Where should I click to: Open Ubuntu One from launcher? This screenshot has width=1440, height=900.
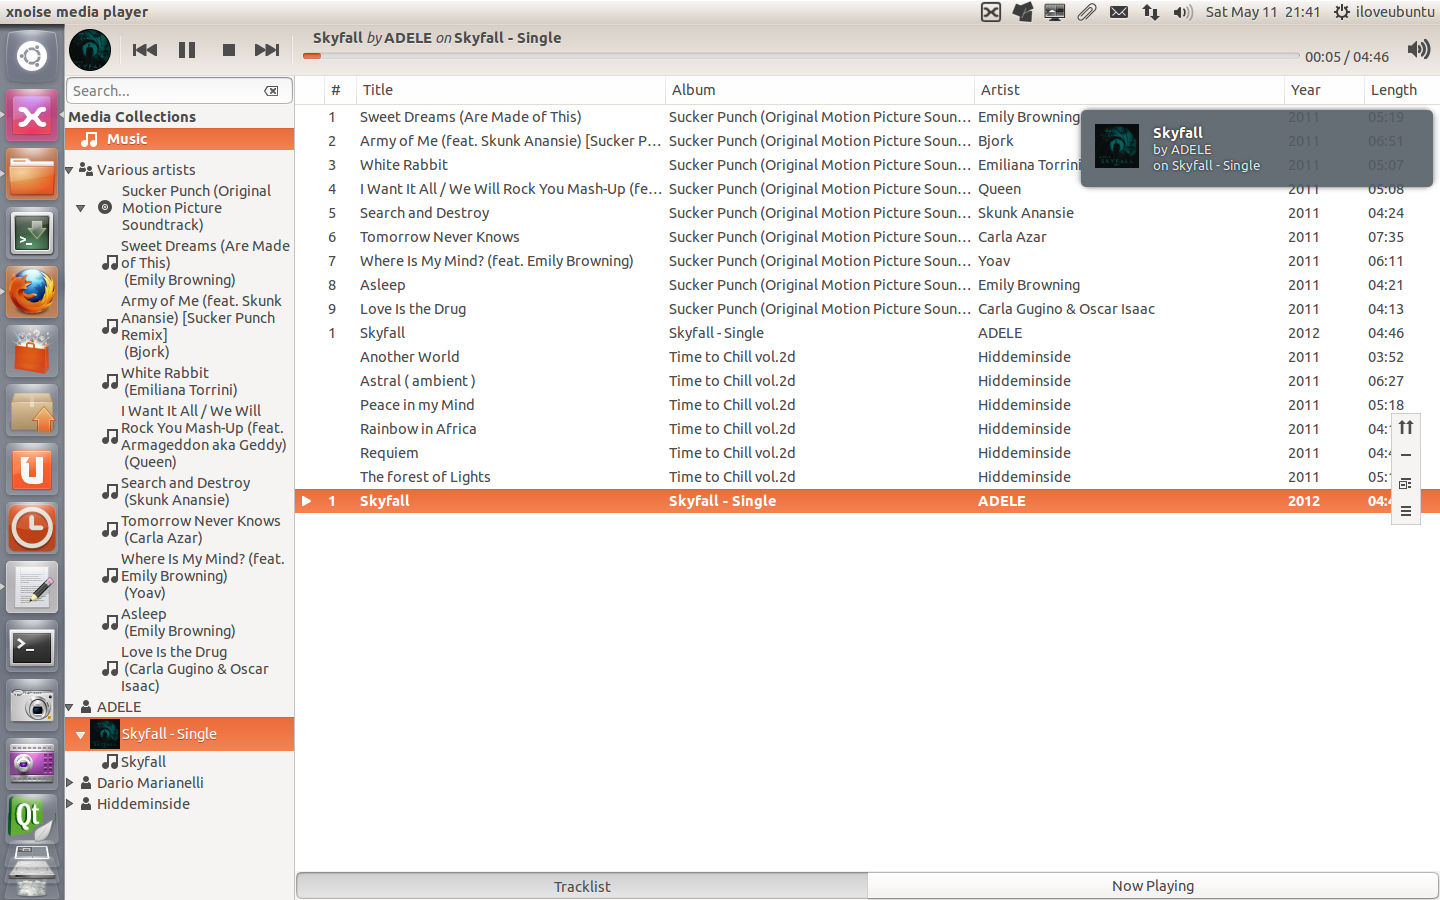[32, 470]
